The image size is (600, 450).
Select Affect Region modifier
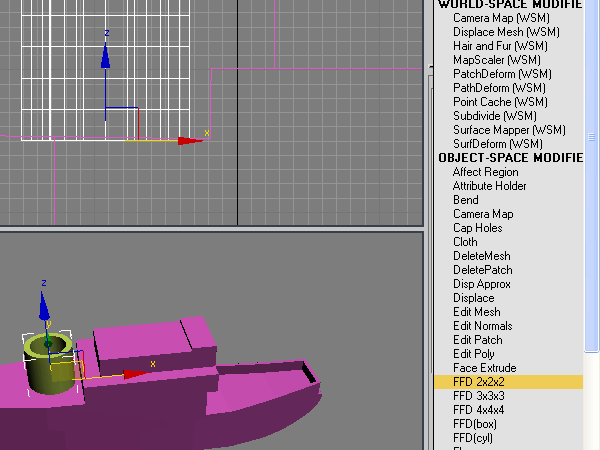click(x=486, y=172)
